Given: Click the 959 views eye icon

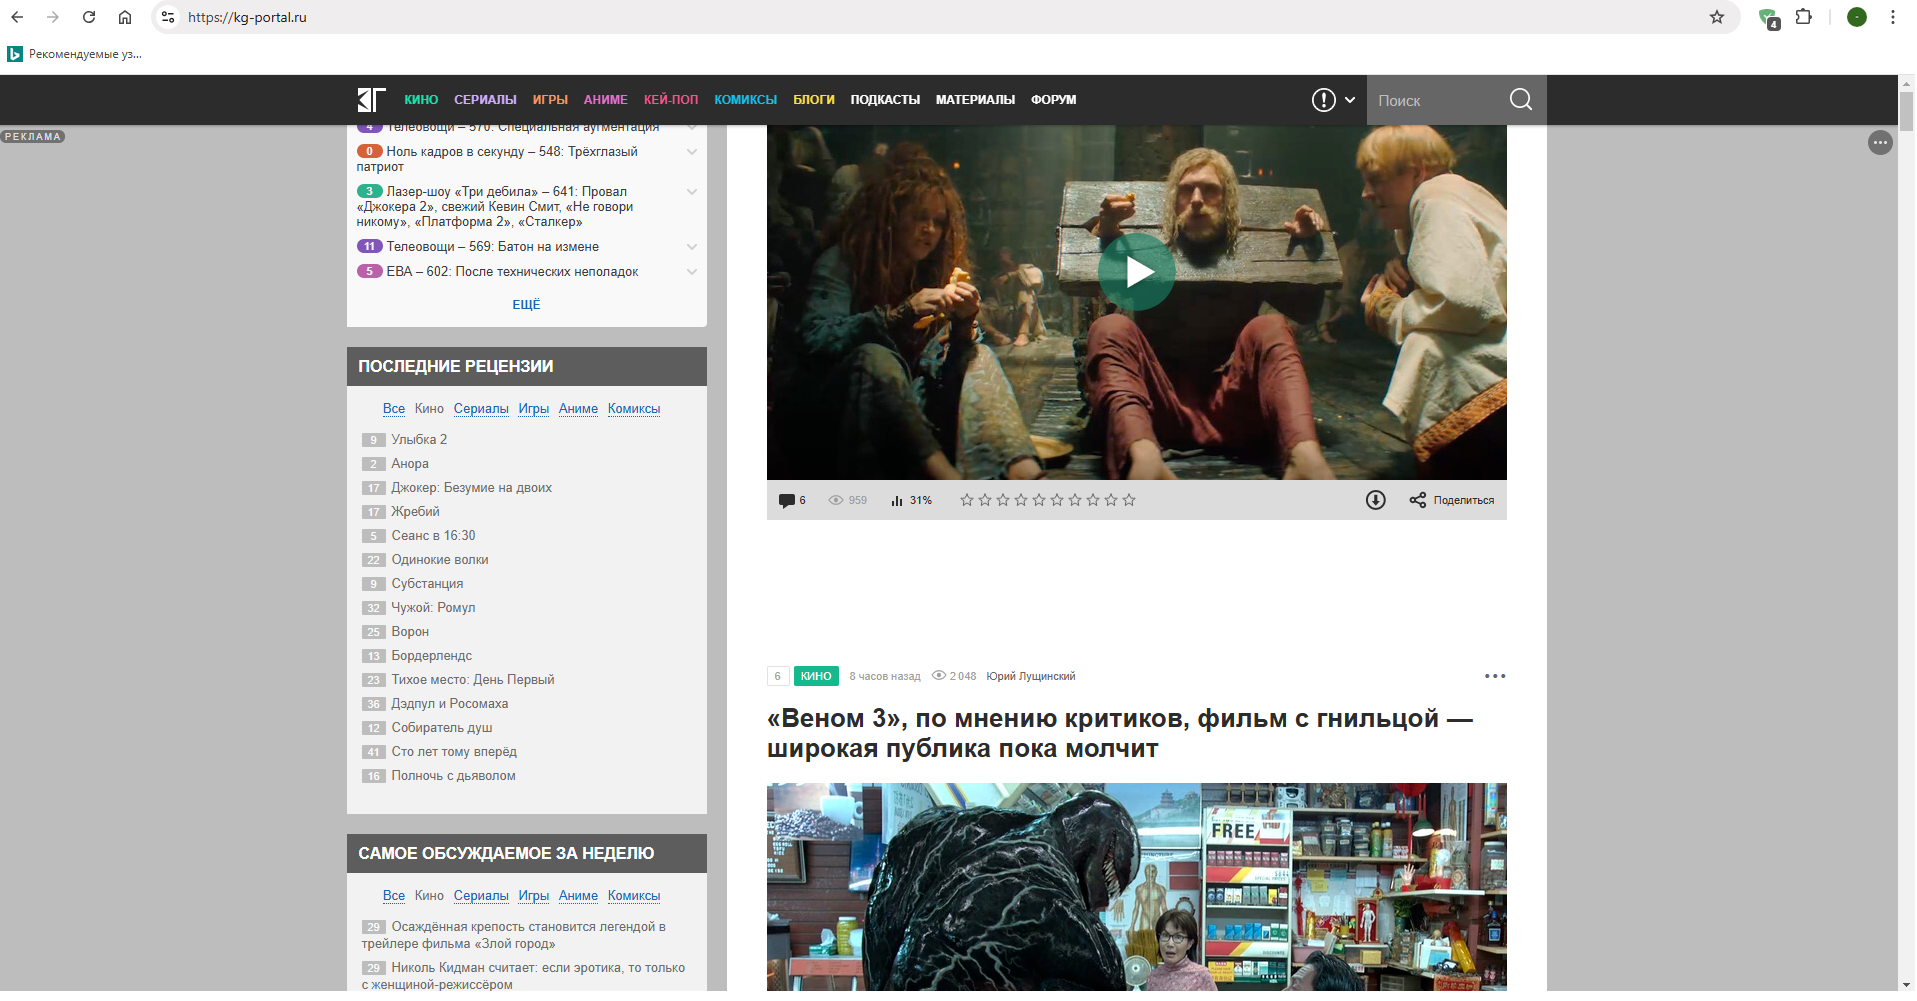Looking at the screenshot, I should point(836,500).
